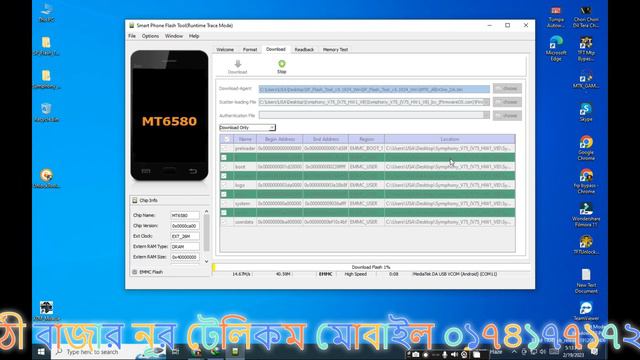The image size is (640, 360).
Task: Click Chip Info scrollbar down arrow
Action: tap(207, 262)
